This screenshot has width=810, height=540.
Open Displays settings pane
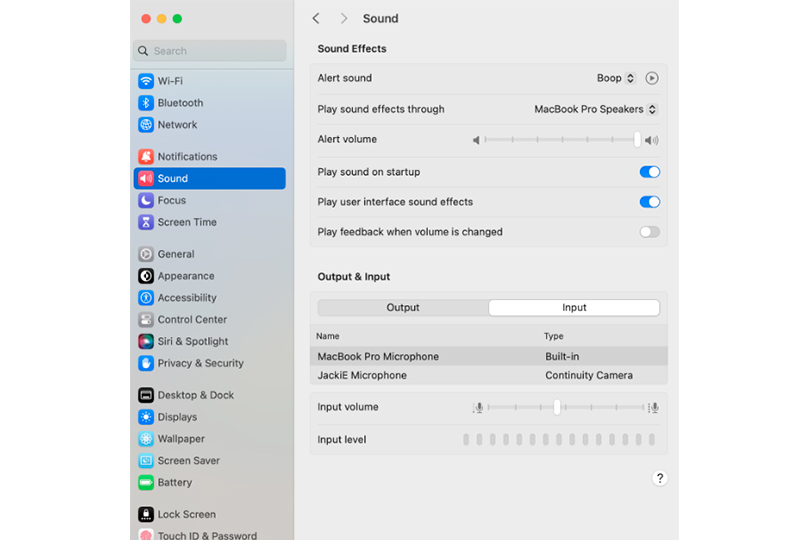coord(176,417)
